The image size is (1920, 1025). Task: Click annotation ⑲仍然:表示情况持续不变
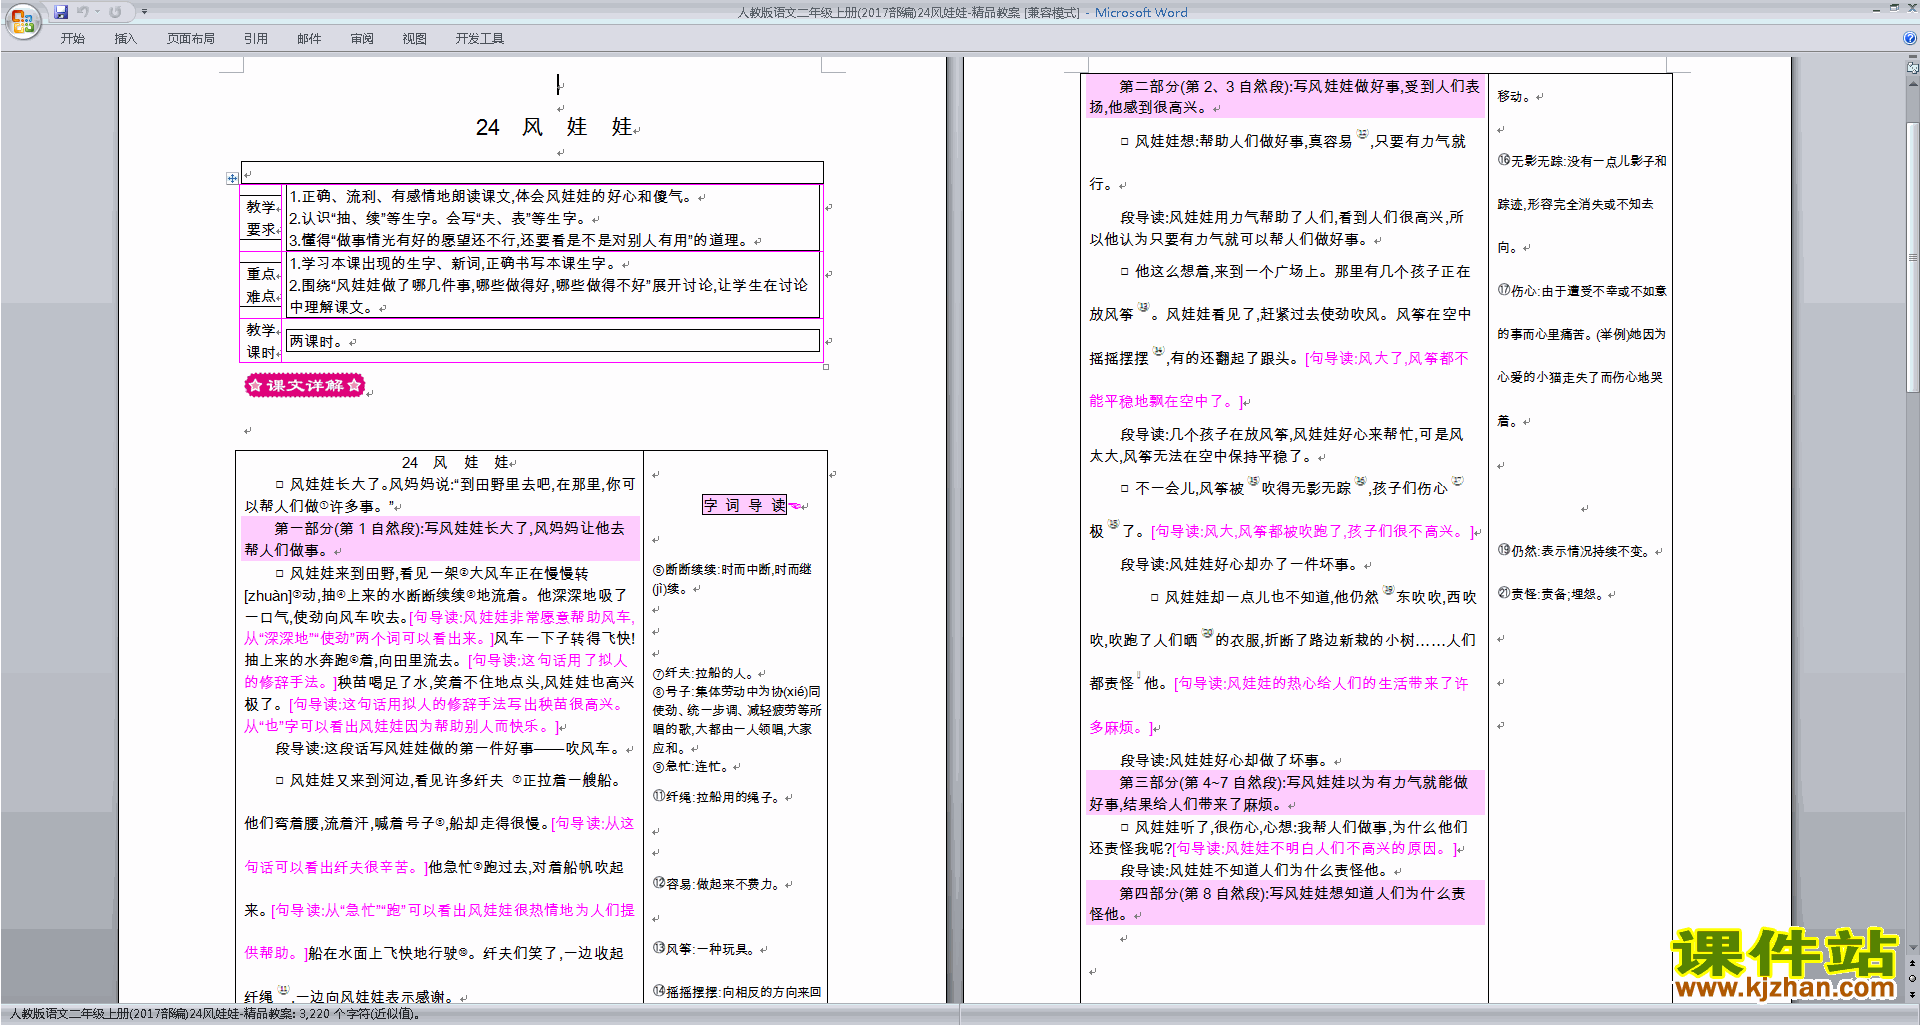tap(1574, 551)
